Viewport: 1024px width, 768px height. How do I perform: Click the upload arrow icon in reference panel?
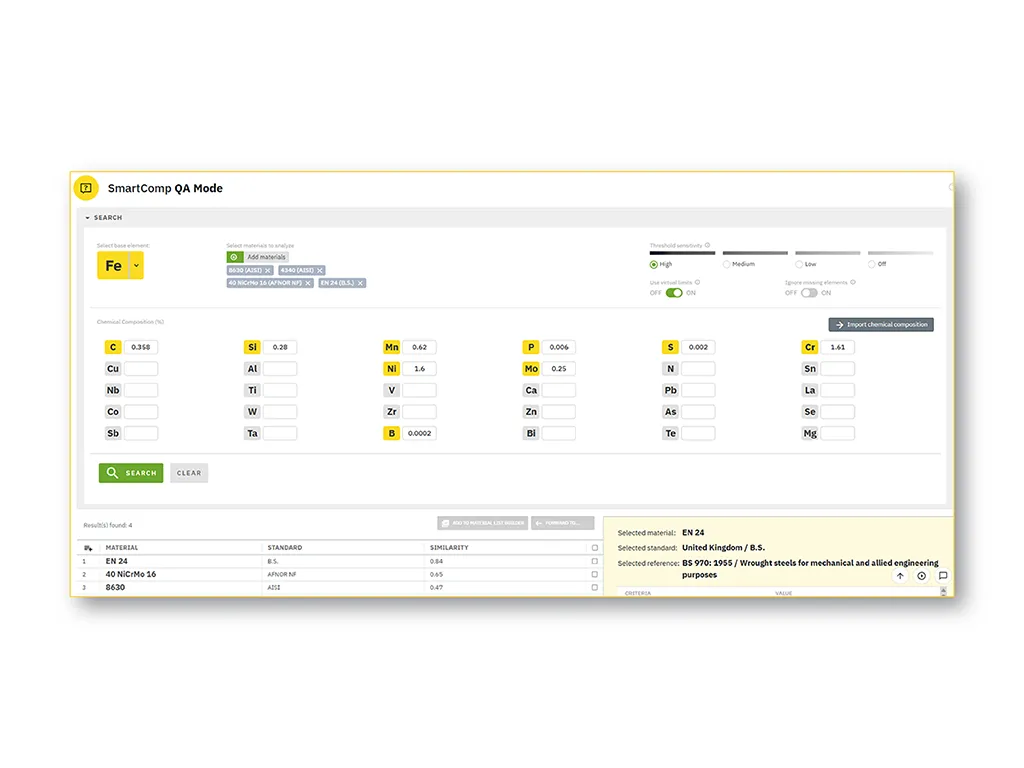[900, 576]
